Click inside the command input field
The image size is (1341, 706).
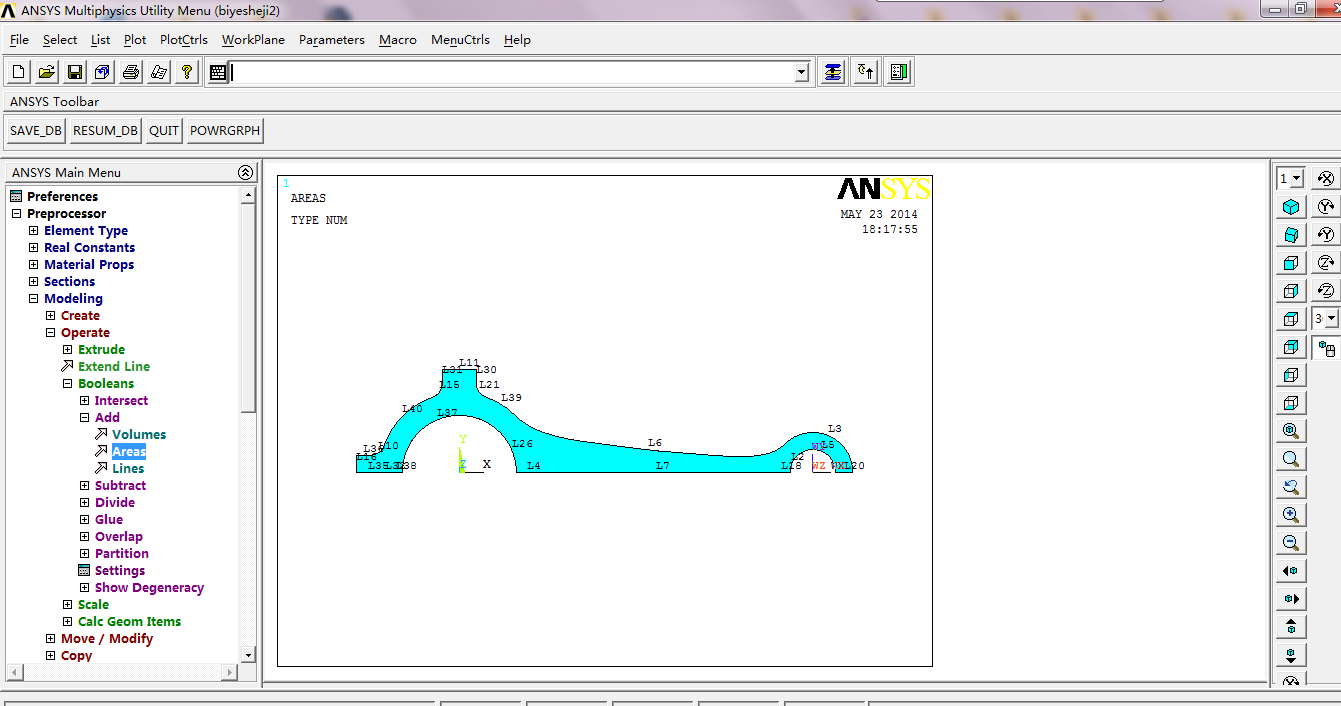tap(511, 72)
